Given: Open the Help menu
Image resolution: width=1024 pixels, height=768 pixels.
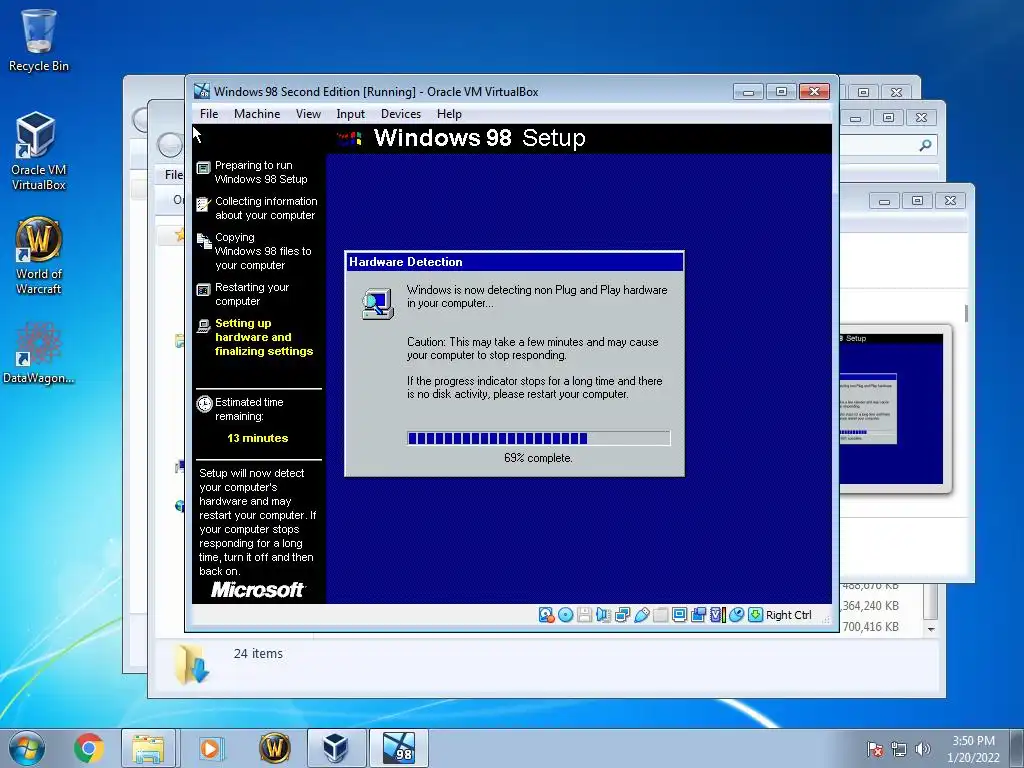Looking at the screenshot, I should click(x=449, y=114).
